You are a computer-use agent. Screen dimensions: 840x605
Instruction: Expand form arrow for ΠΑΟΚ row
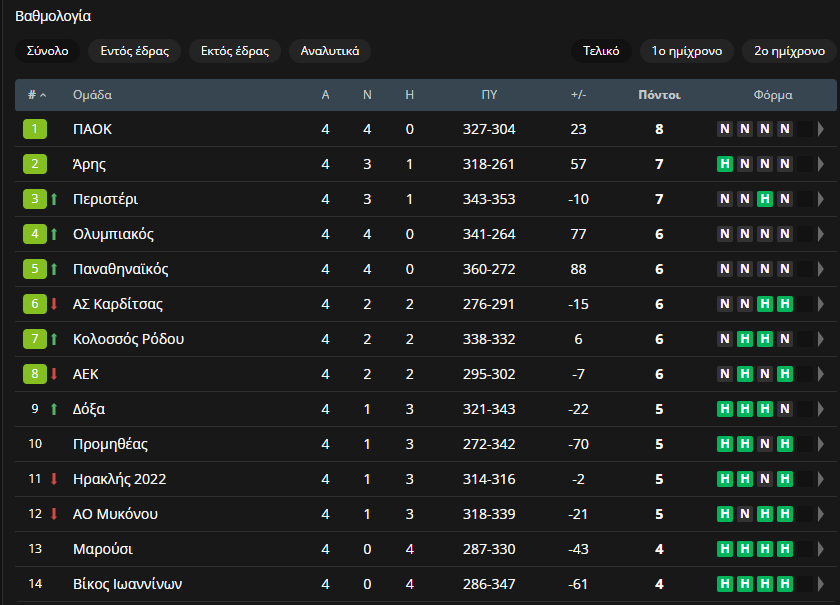[821, 129]
